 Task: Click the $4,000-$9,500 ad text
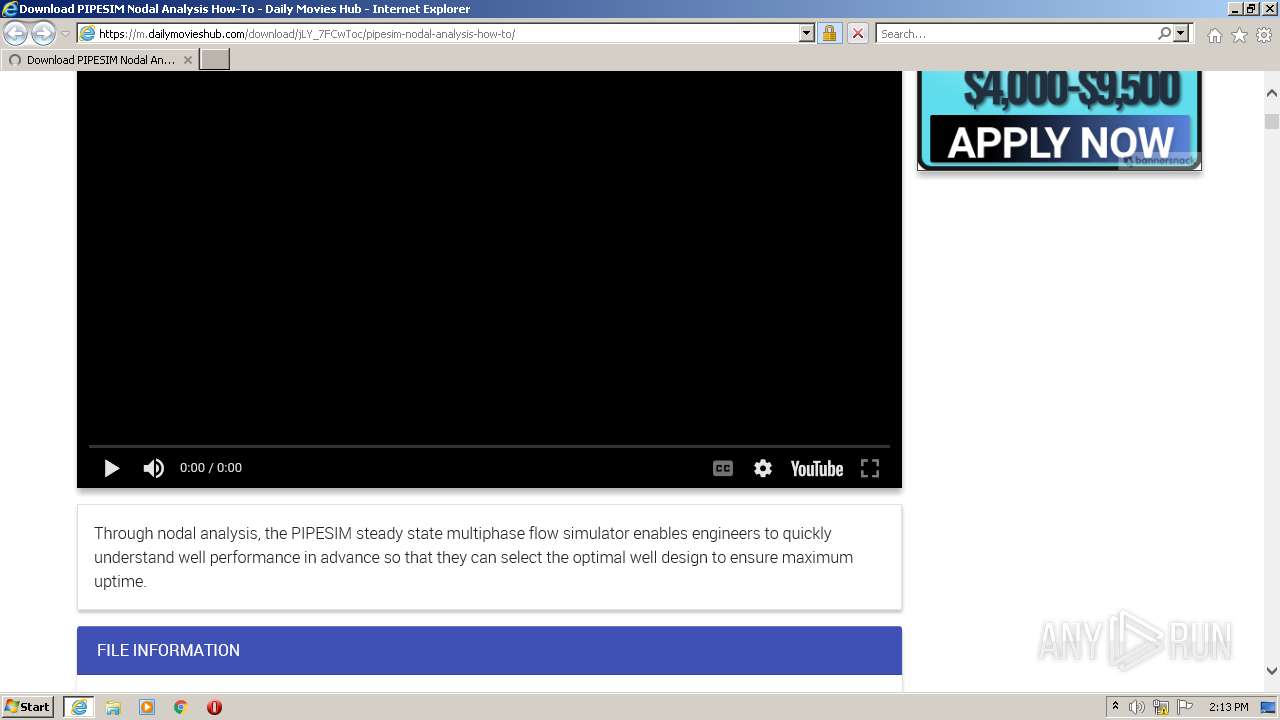1071,90
